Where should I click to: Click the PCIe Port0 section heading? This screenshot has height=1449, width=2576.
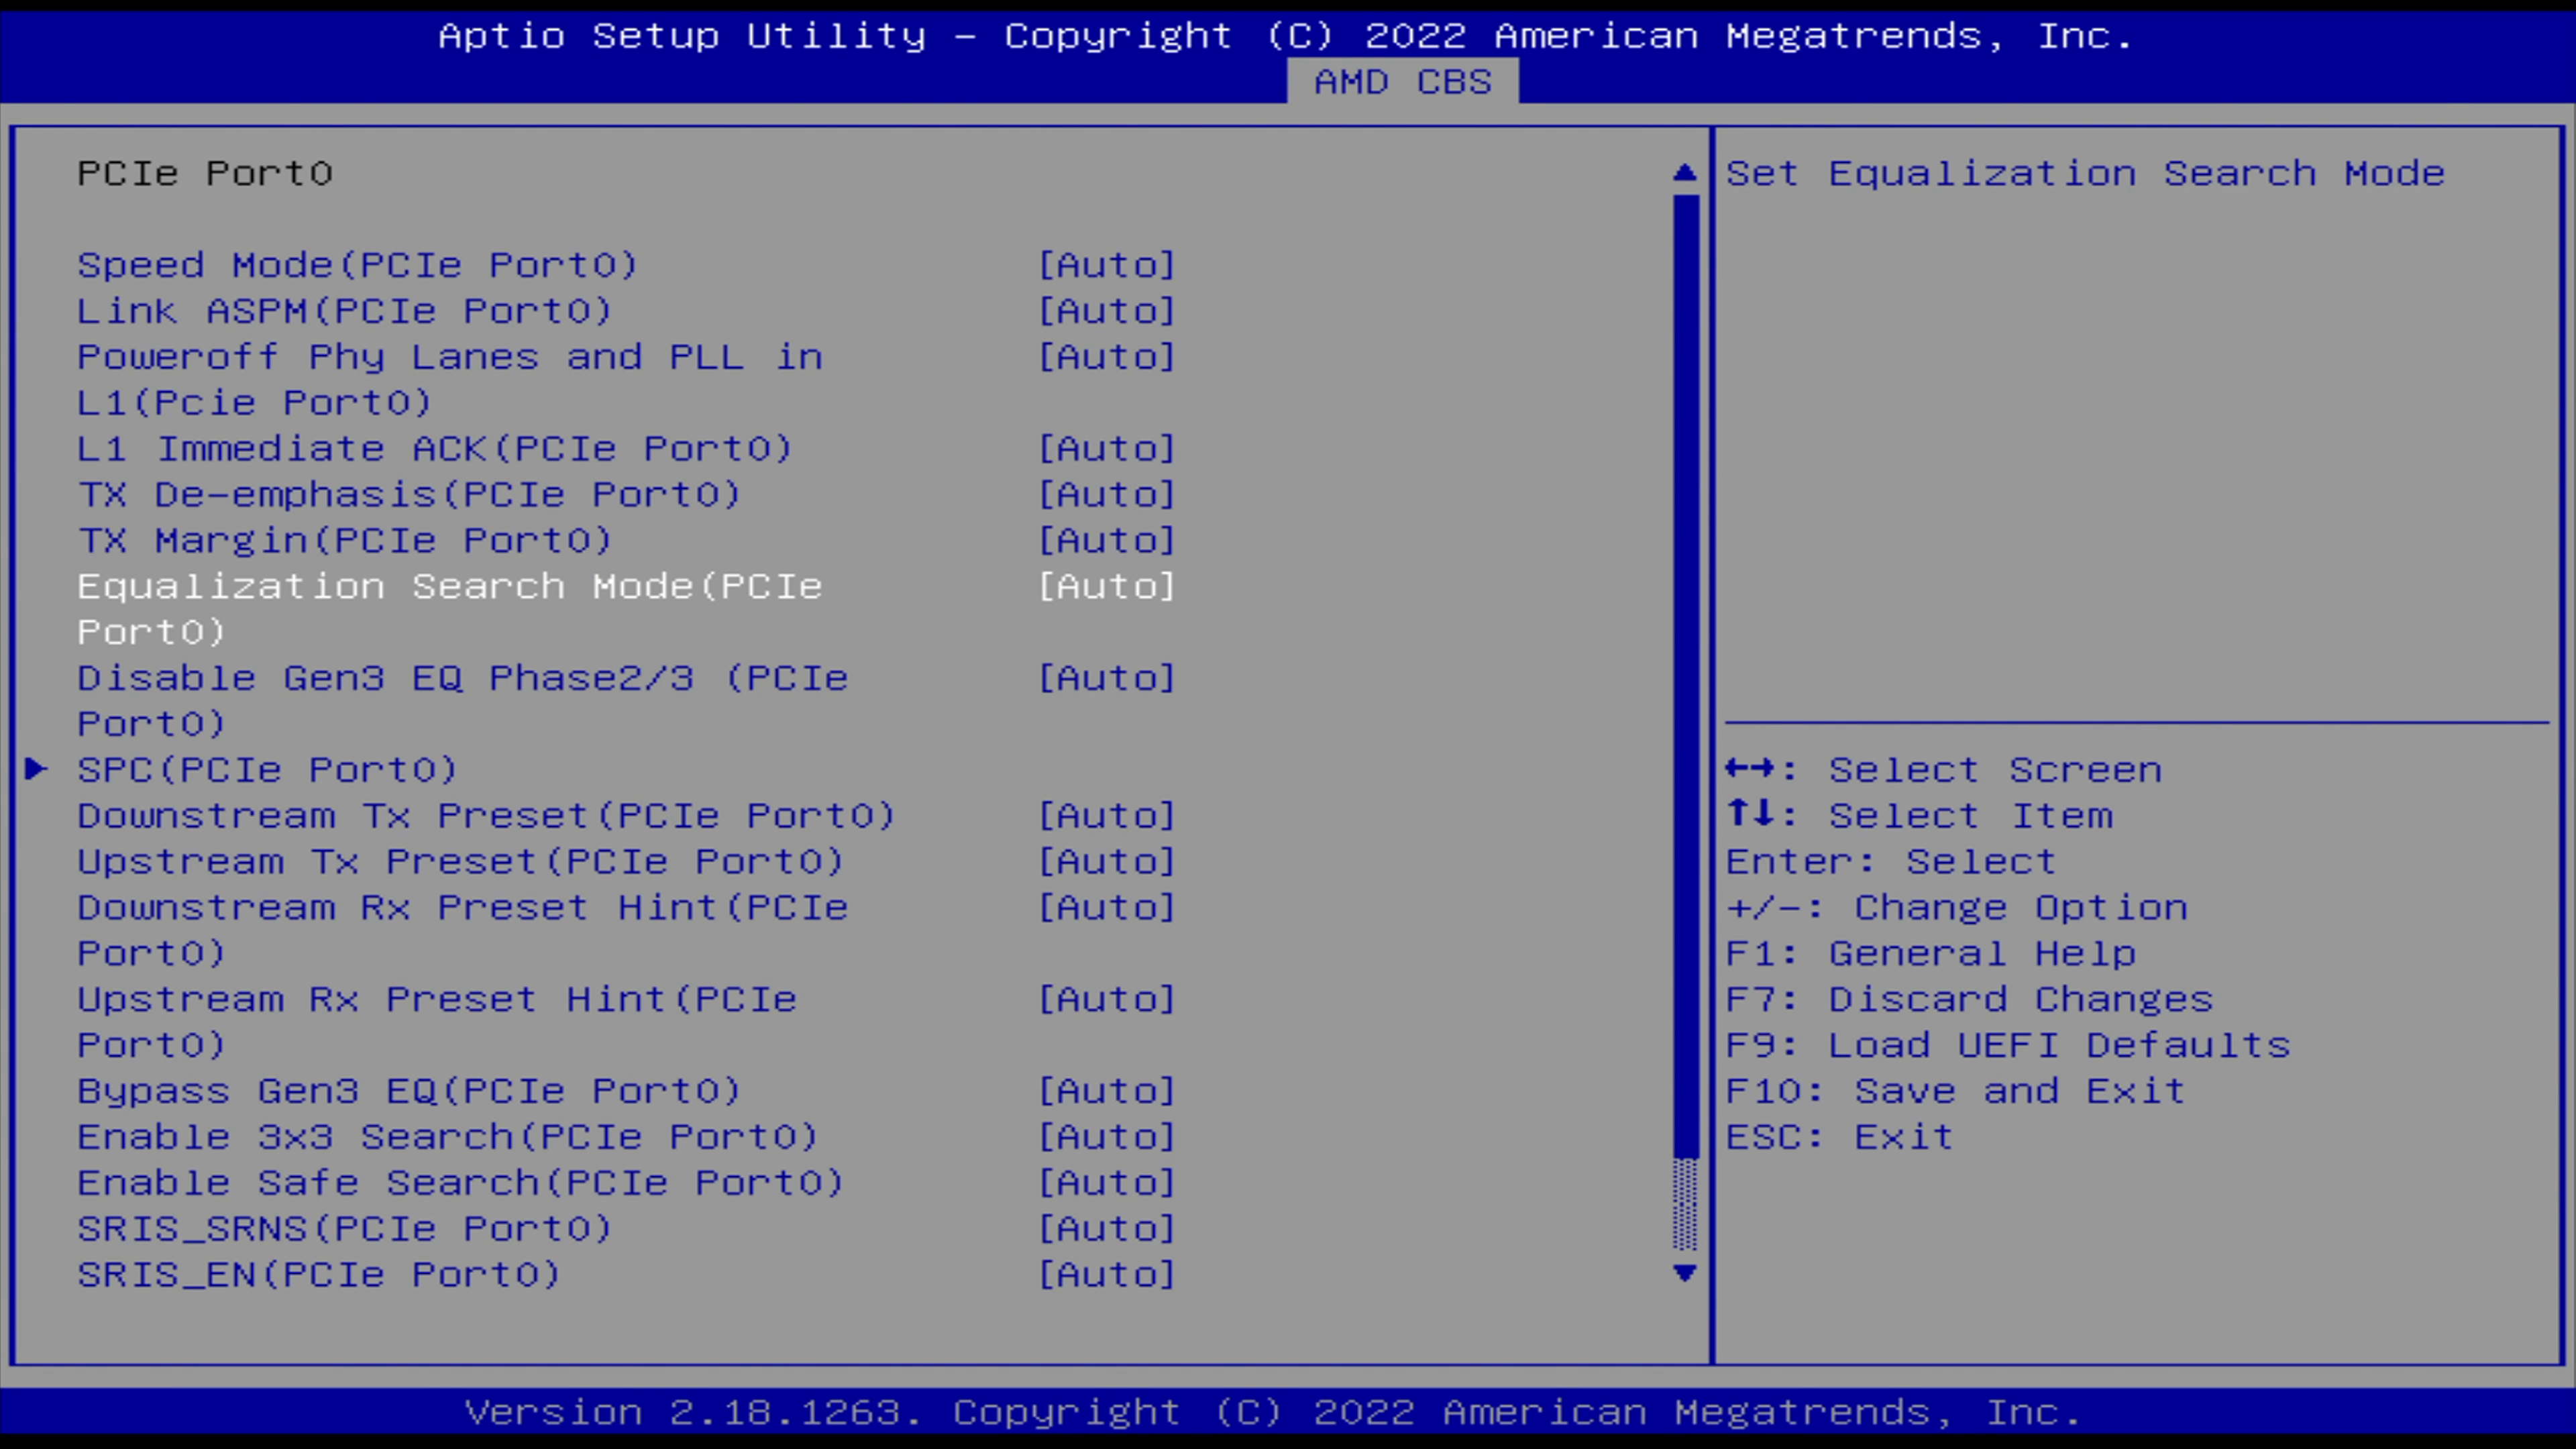pos(205,174)
